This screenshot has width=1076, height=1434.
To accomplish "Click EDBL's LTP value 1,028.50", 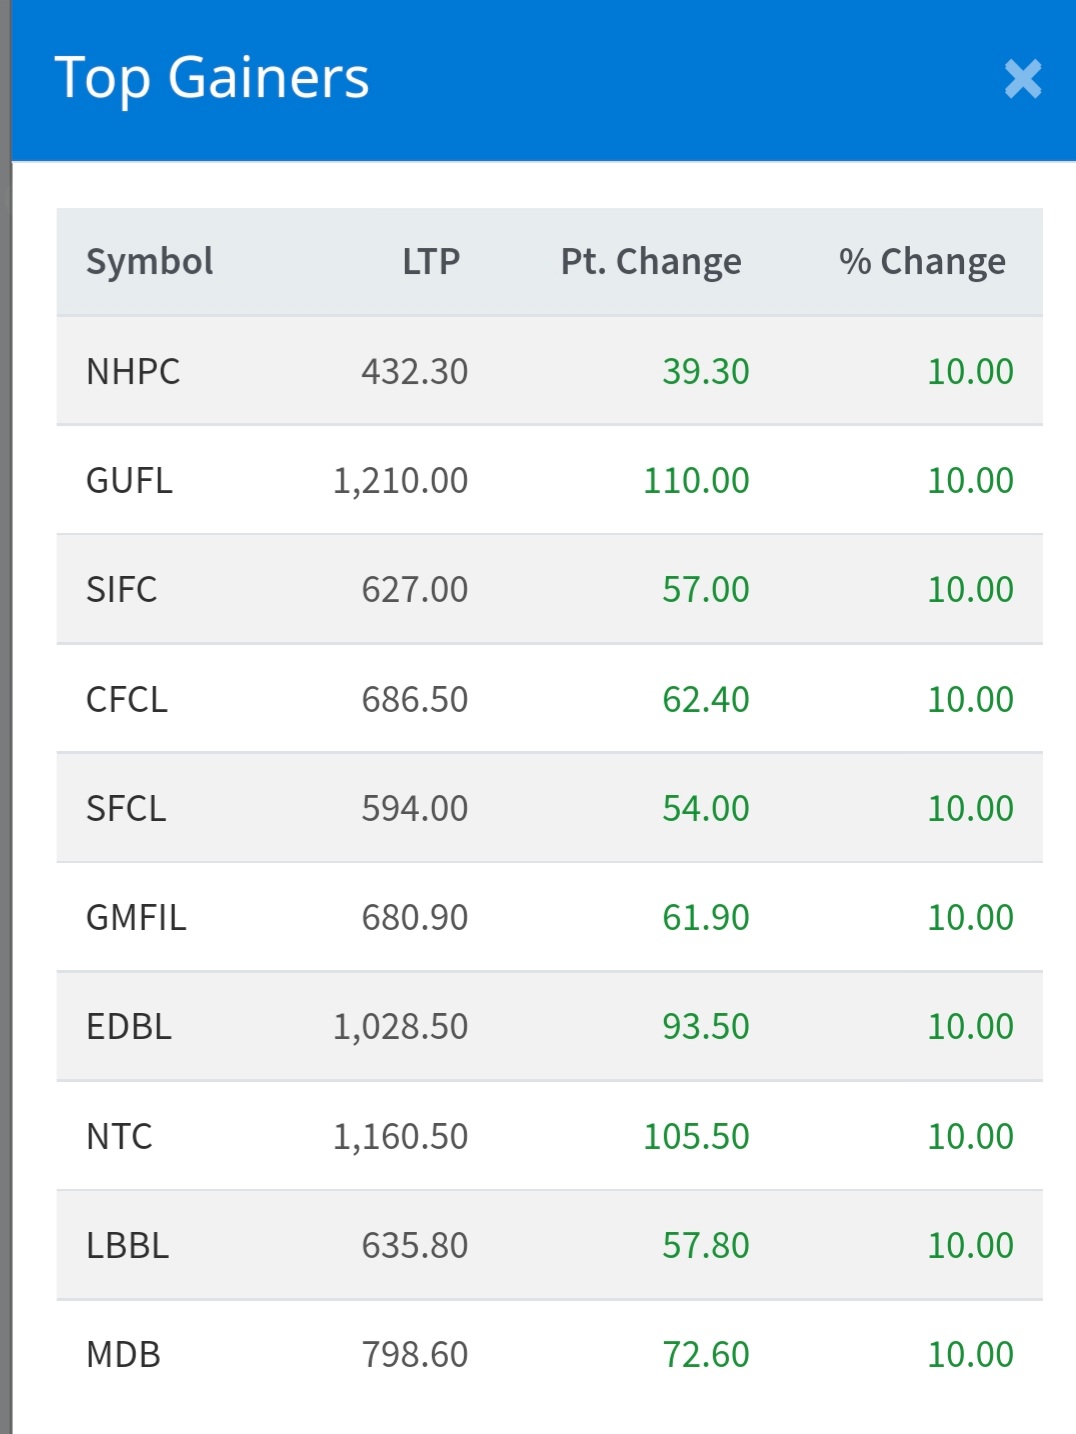I will click(x=400, y=1027).
